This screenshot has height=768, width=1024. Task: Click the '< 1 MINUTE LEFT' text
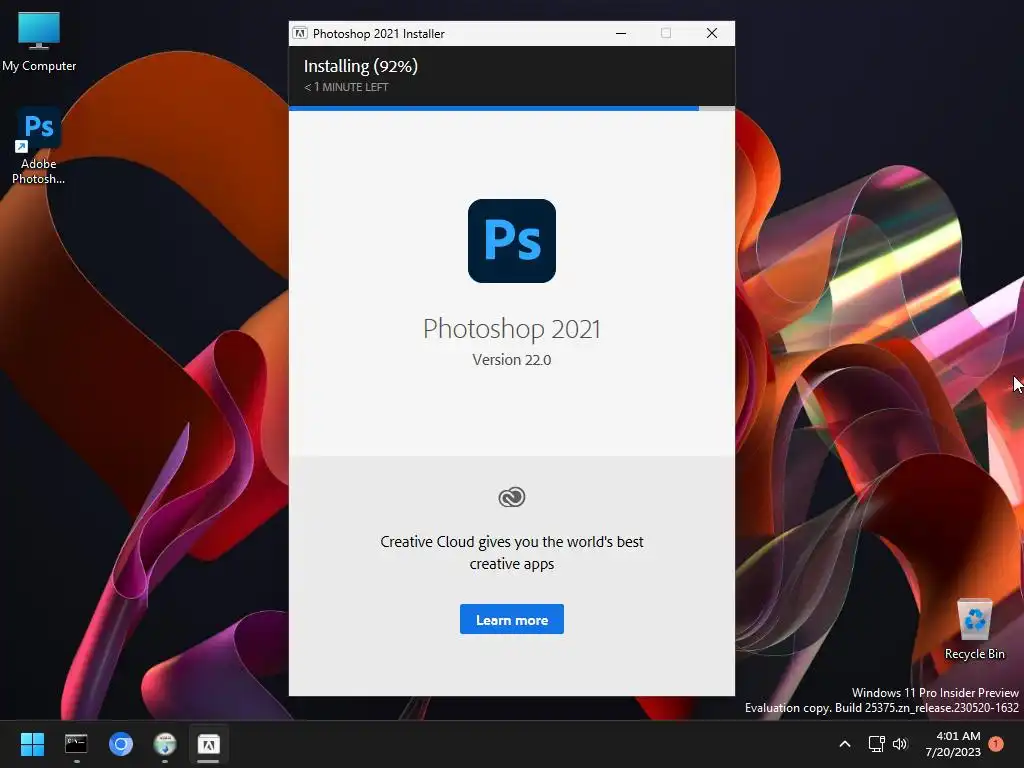coord(346,87)
